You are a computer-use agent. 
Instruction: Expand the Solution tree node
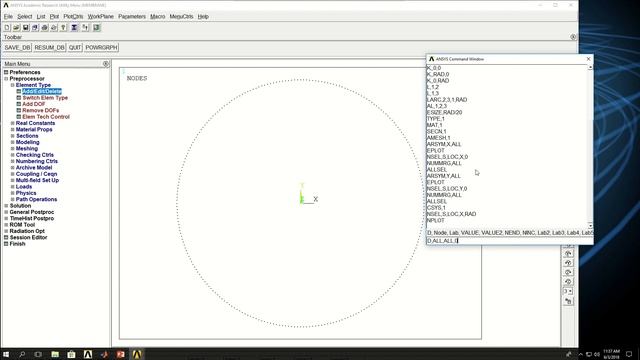(x=6, y=206)
